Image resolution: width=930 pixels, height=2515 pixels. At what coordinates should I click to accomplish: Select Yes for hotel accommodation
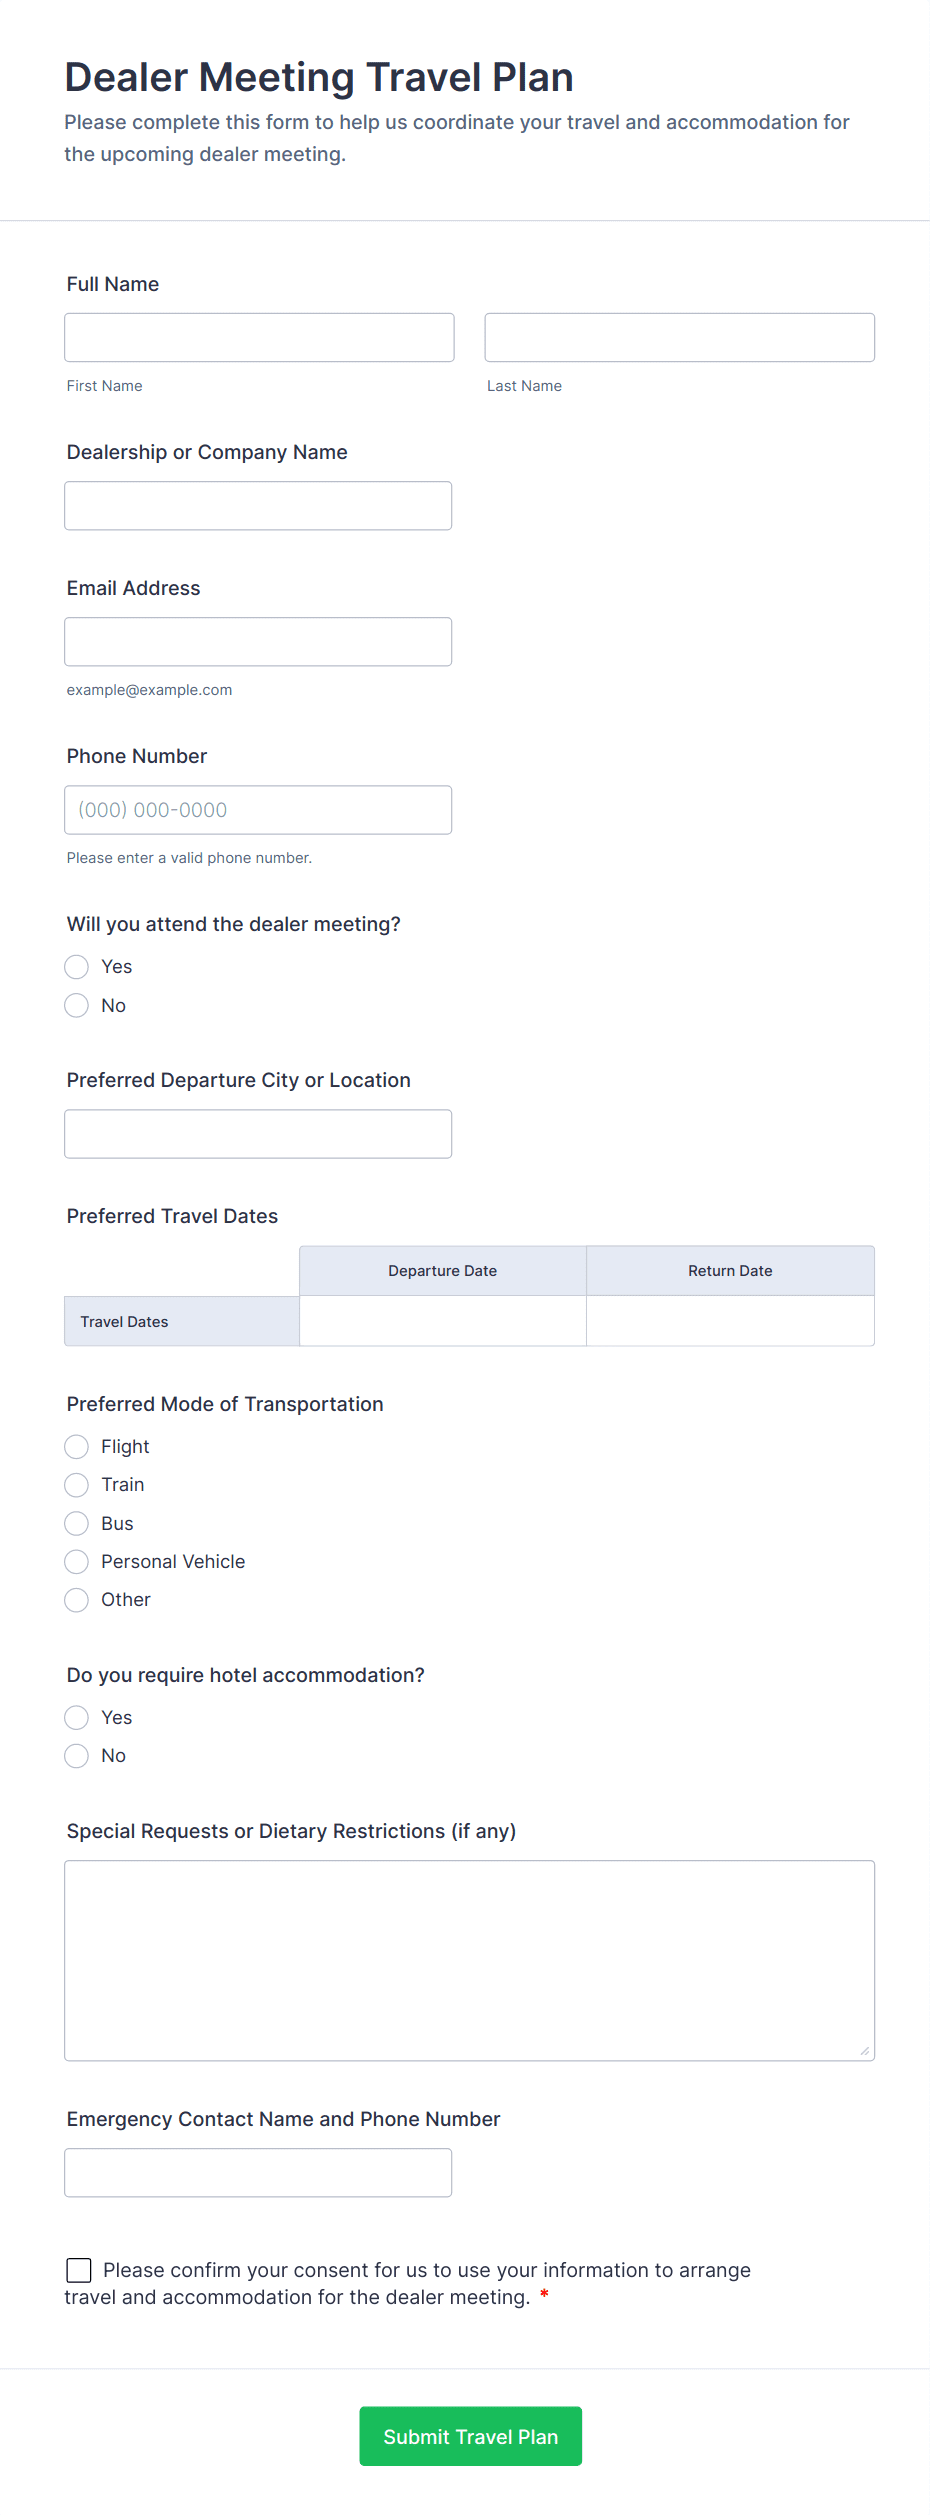coord(77,1718)
